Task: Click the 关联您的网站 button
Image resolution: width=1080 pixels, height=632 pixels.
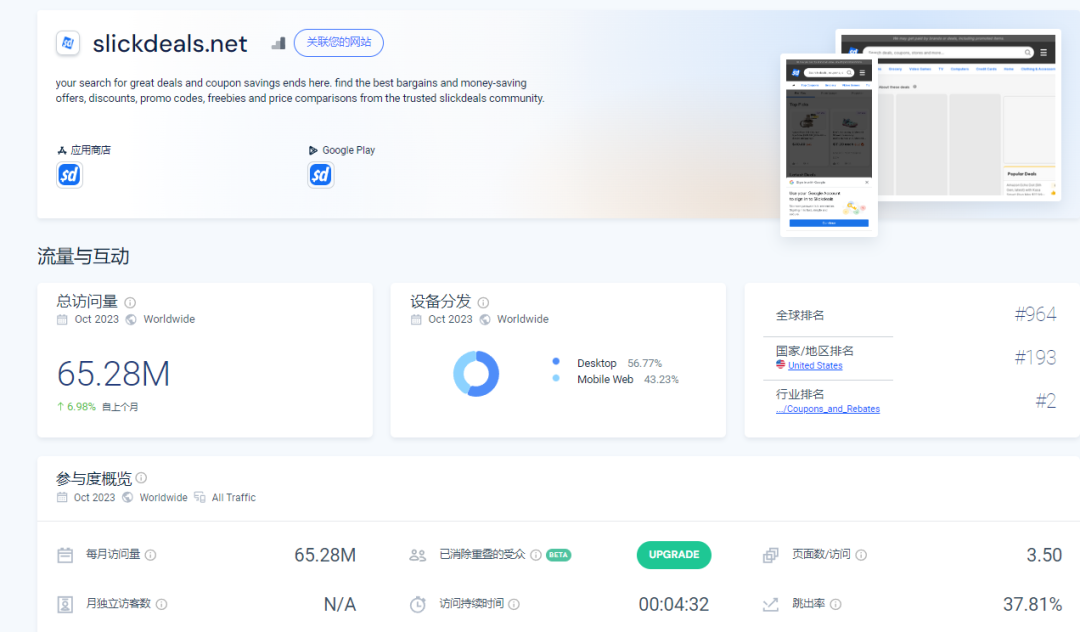Action: tap(338, 43)
